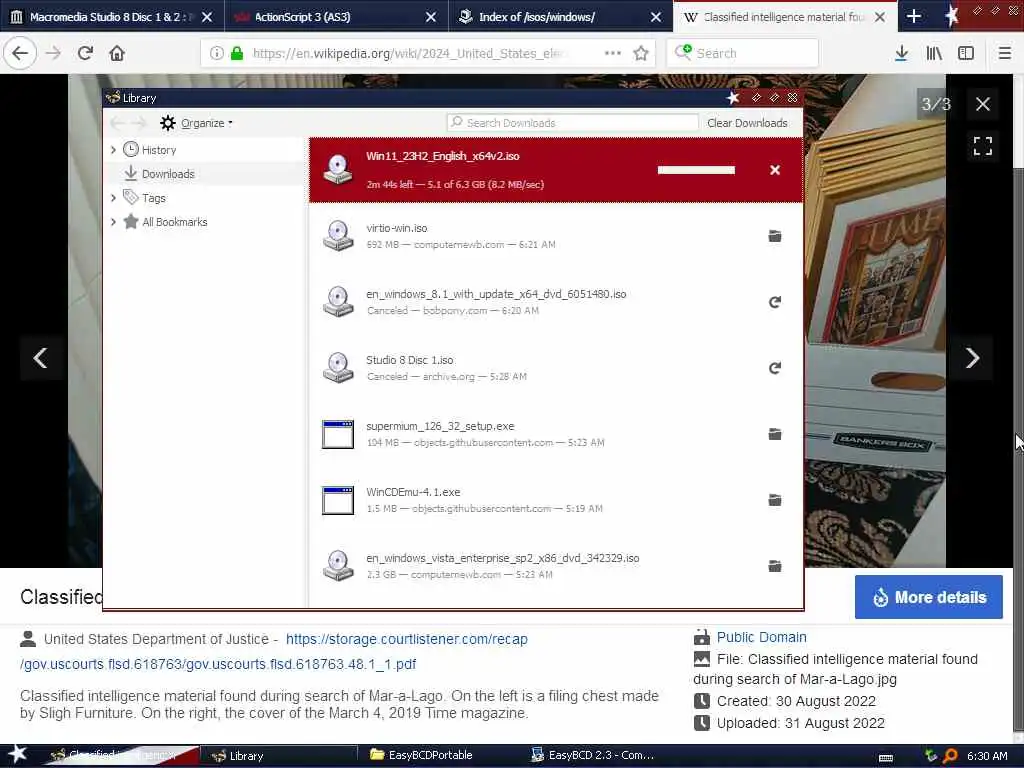This screenshot has width=1024, height=768.
Task: Select the virtio-win.iso download entry
Action: click(556, 236)
